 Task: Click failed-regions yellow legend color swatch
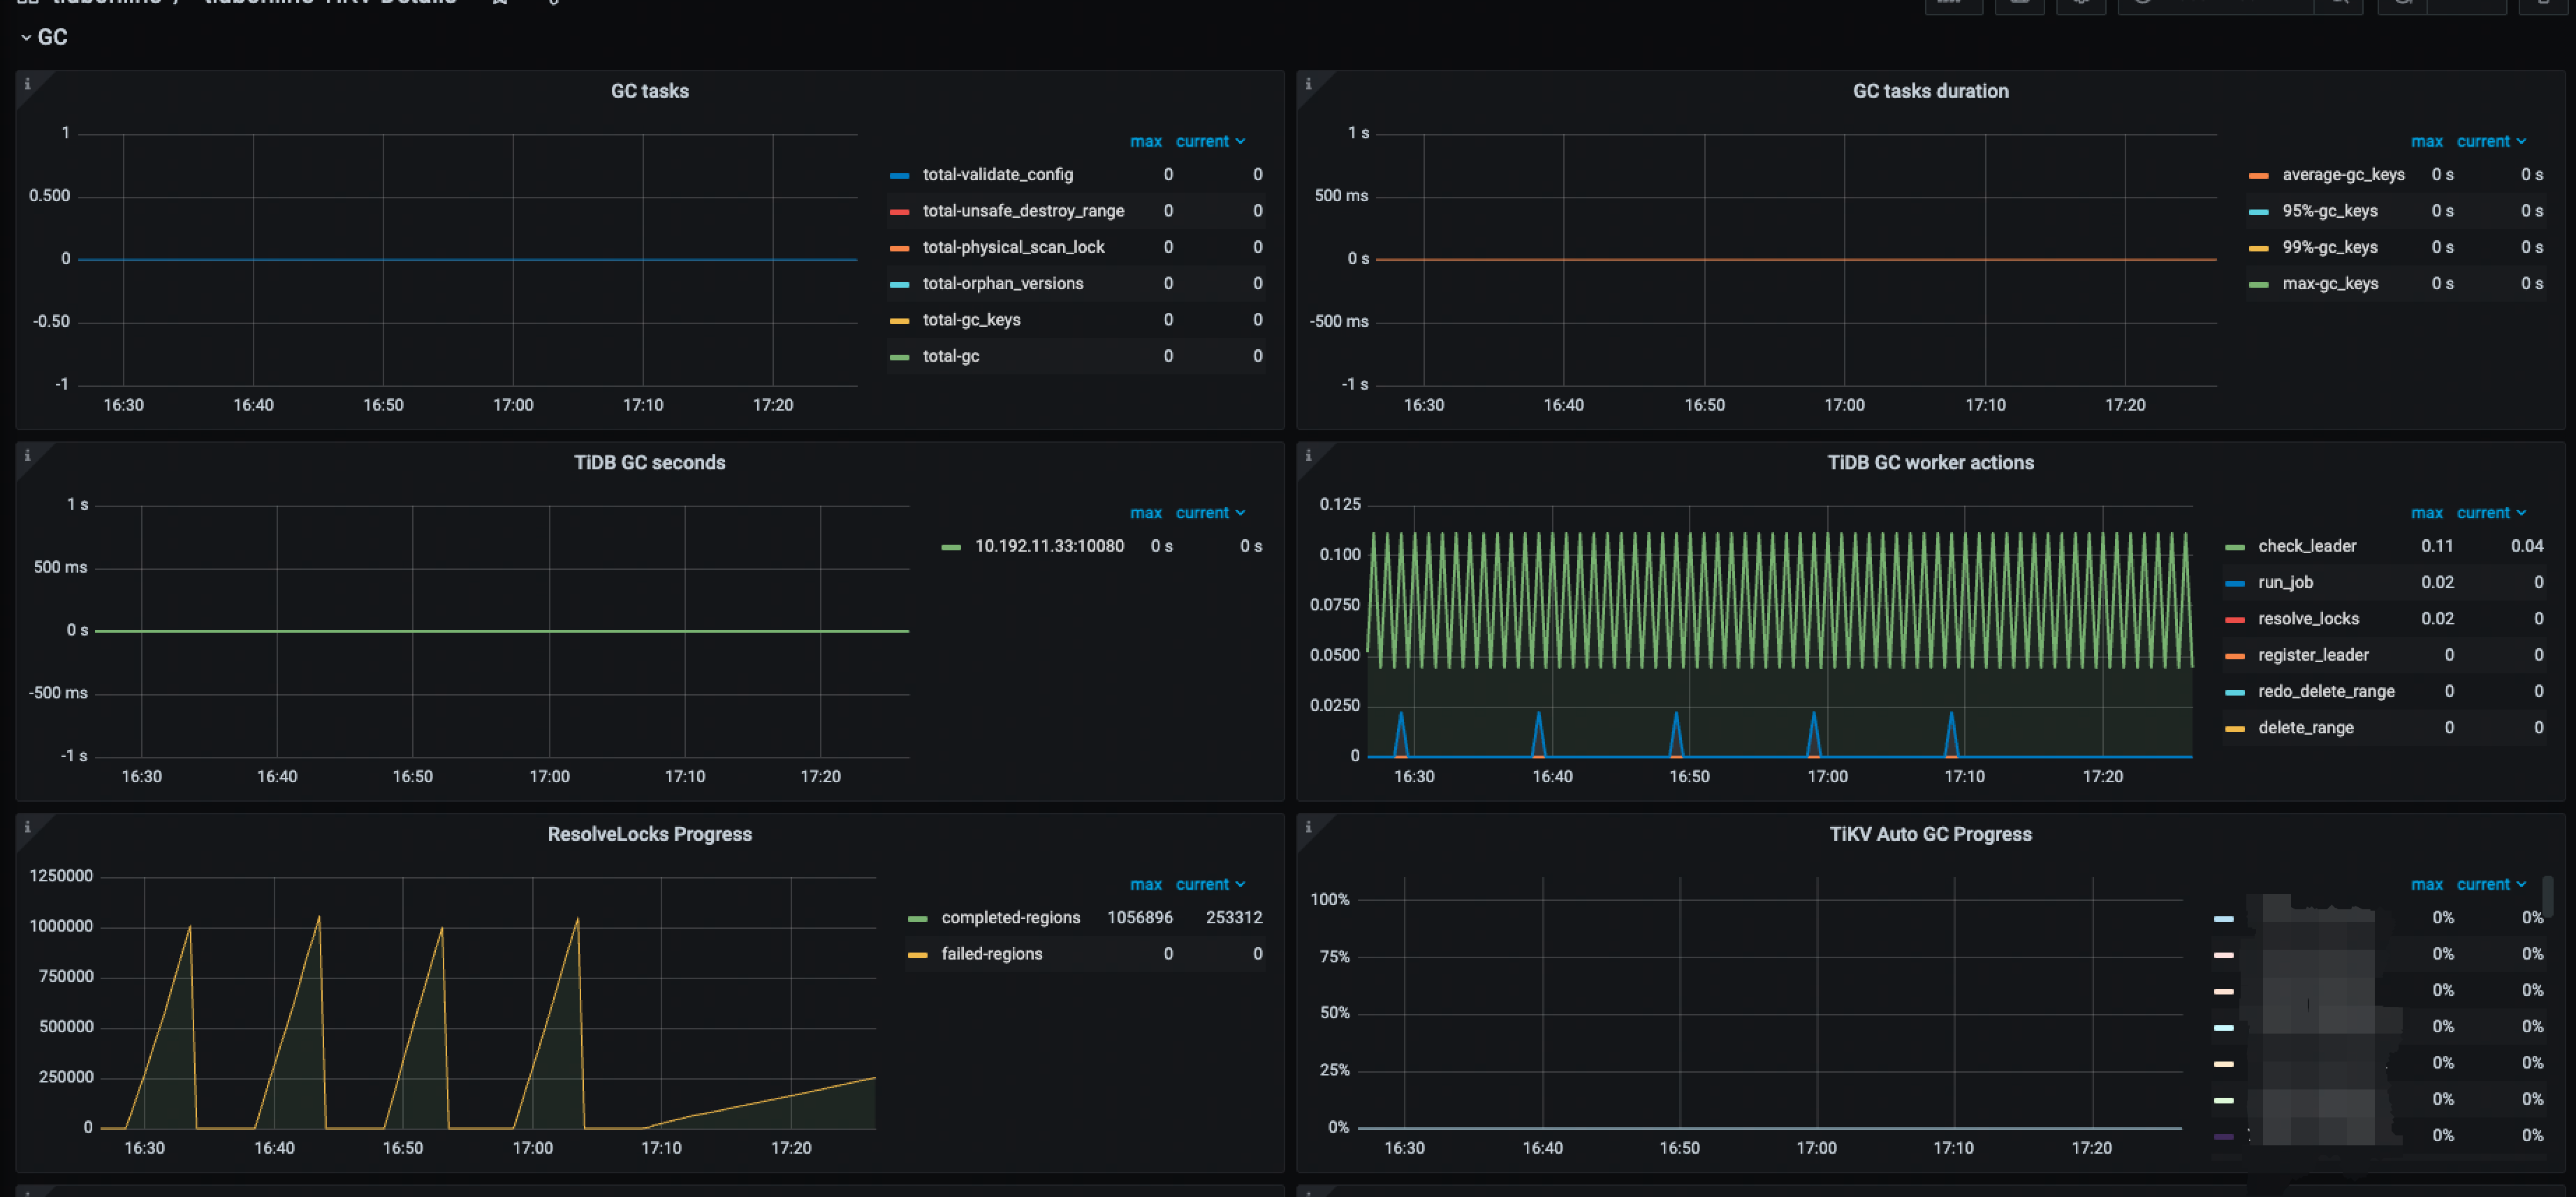pos(917,955)
